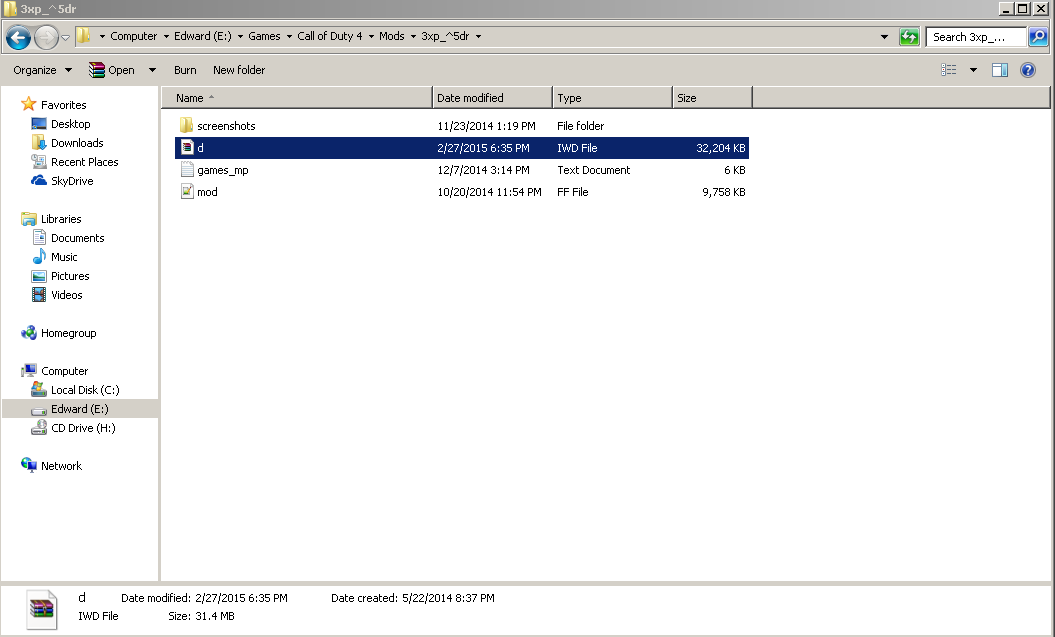Click the Back navigation arrow button
Image resolution: width=1055 pixels, height=637 pixels.
tap(18, 38)
